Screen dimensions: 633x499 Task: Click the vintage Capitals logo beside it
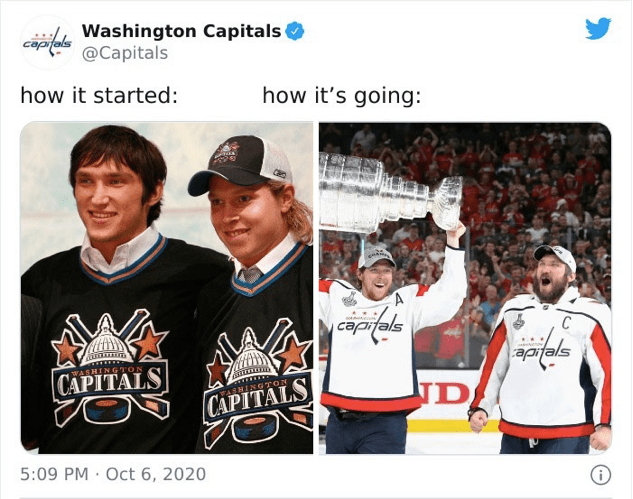point(258,384)
